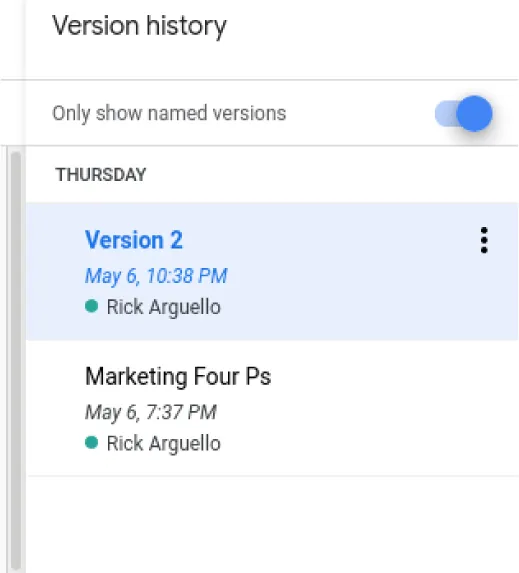Screen dimensions: 519x573
Task: Turn off Only show named versions switch
Action: pos(463,114)
